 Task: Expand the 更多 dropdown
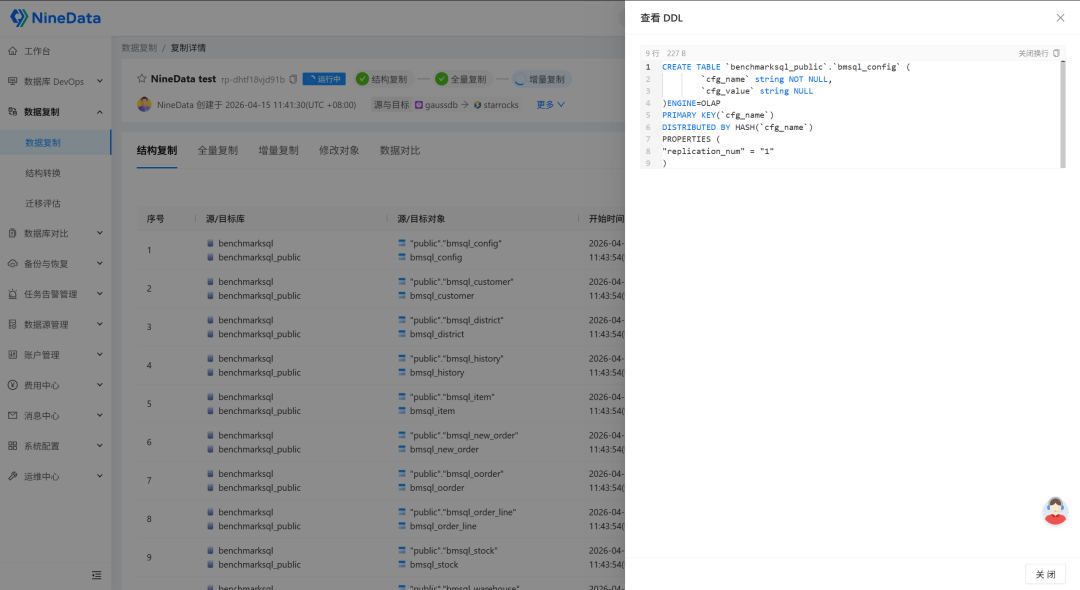pyautogui.click(x=550, y=104)
